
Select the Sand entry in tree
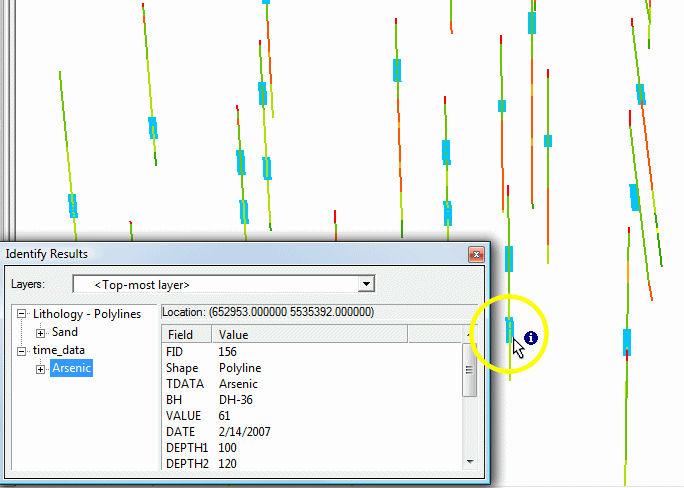65,332
